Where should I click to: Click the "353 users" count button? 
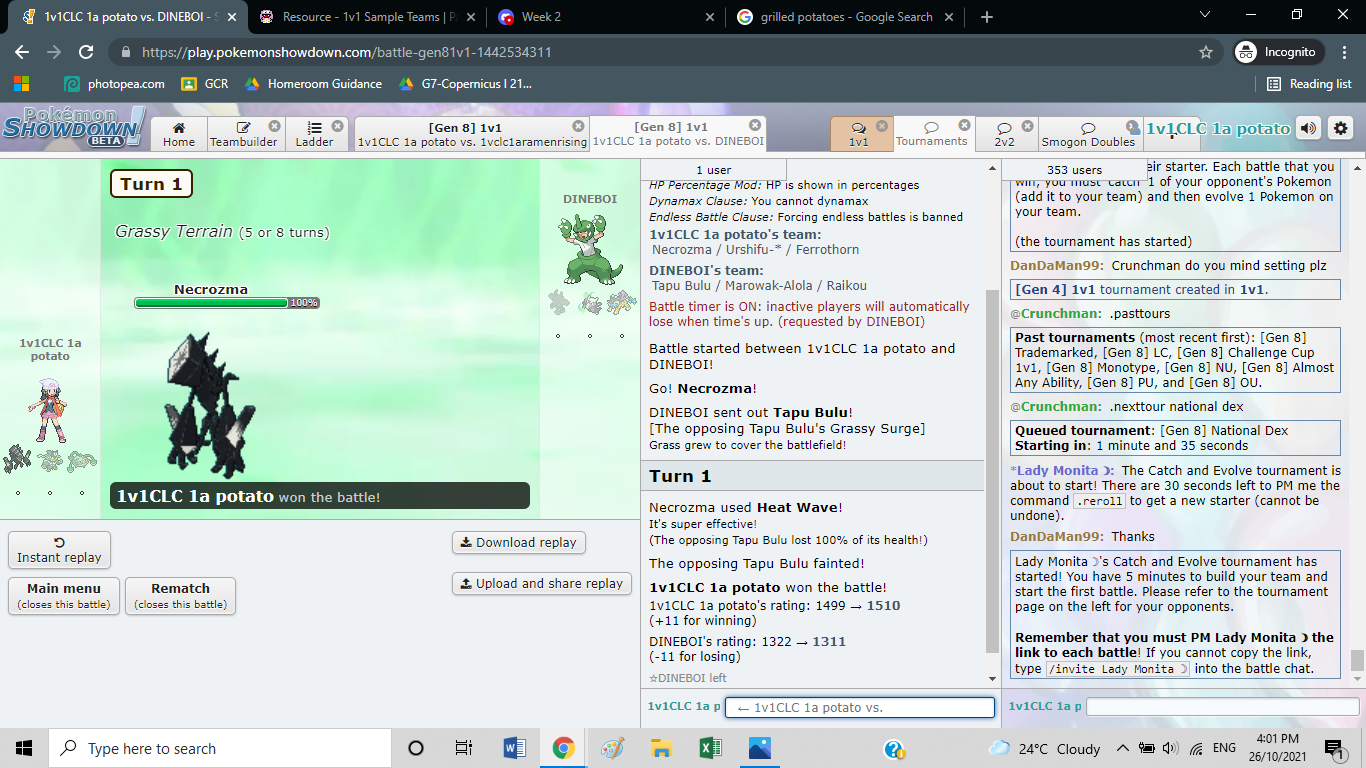tap(1073, 170)
